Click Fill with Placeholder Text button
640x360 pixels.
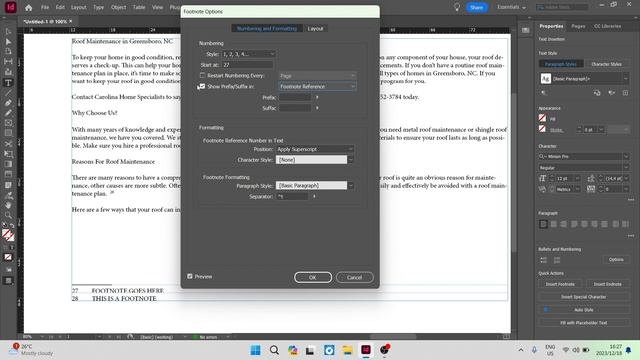583,322
